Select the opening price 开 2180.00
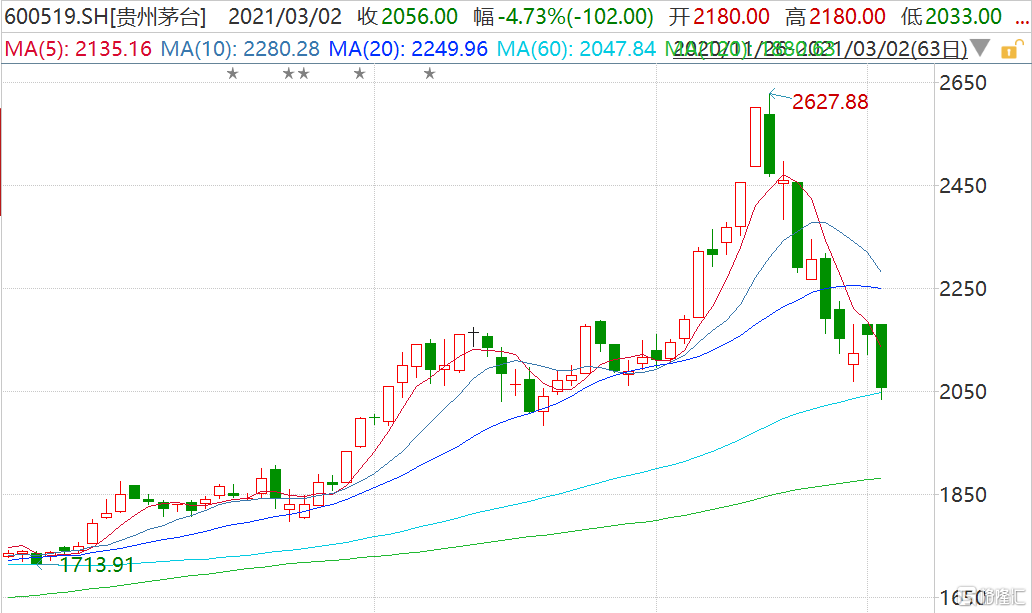This screenshot has height=613, width=1032. [x=719, y=16]
